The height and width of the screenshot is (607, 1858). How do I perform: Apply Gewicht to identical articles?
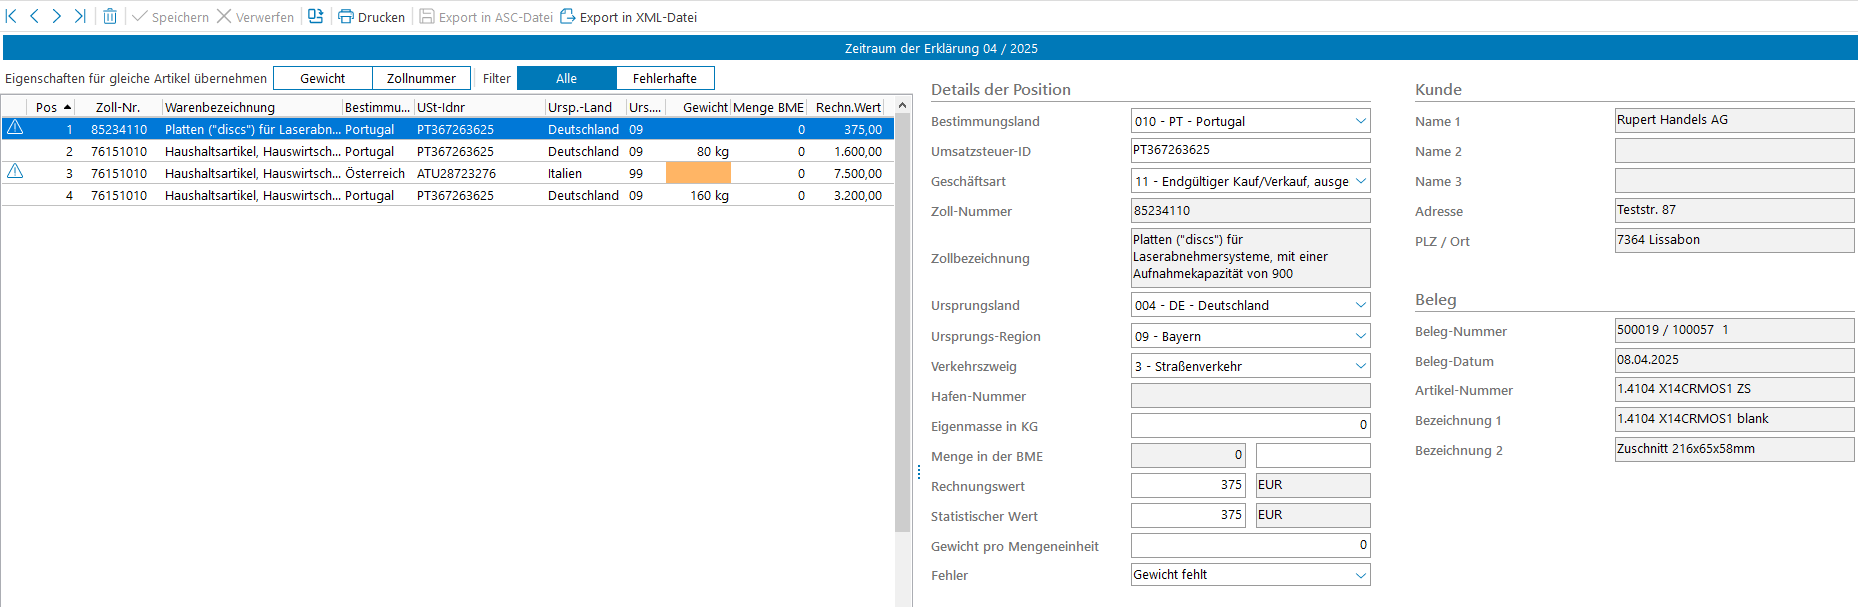[x=322, y=78]
